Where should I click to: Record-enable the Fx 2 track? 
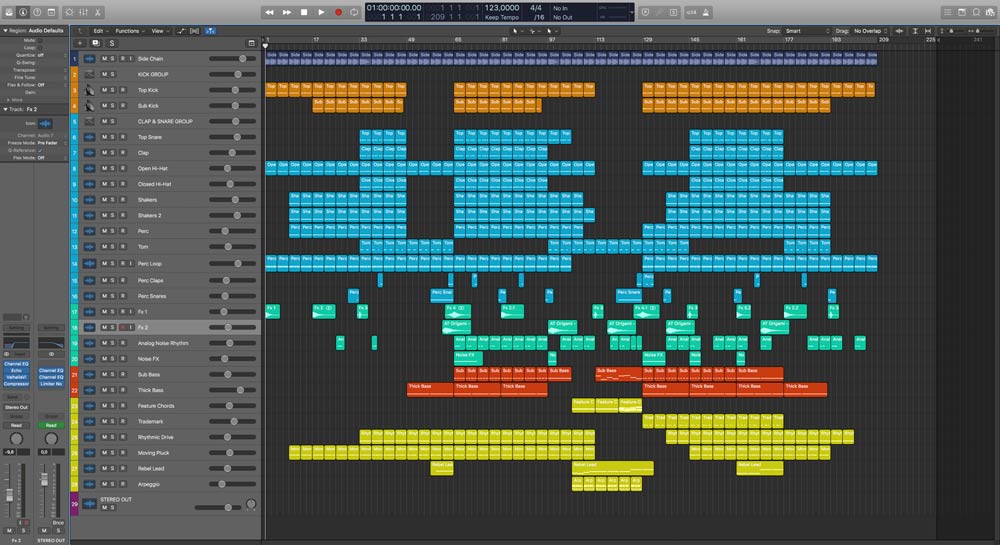point(122,327)
